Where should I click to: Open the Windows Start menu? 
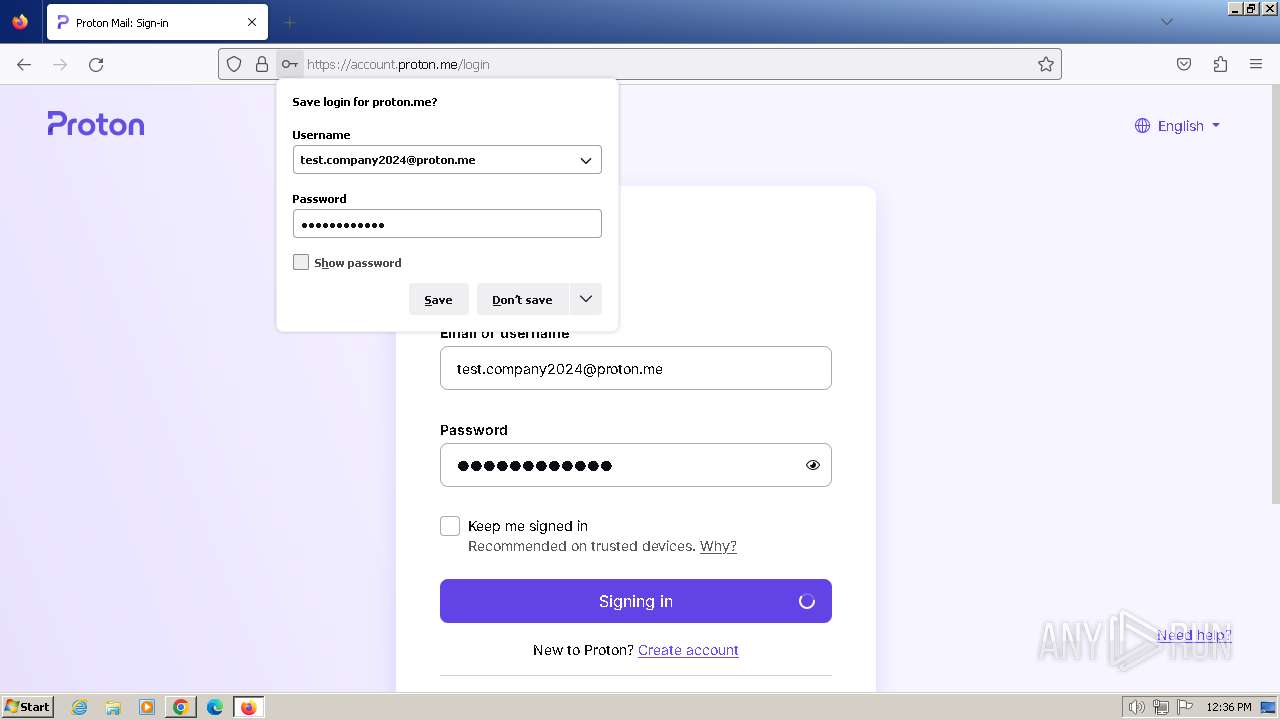click(28, 707)
